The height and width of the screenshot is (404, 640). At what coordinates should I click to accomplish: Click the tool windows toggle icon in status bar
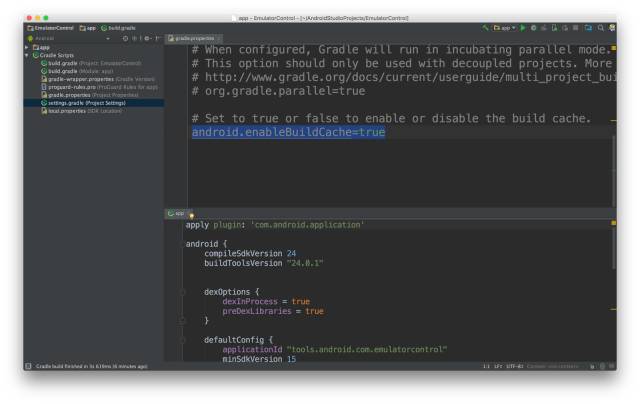click(28, 366)
